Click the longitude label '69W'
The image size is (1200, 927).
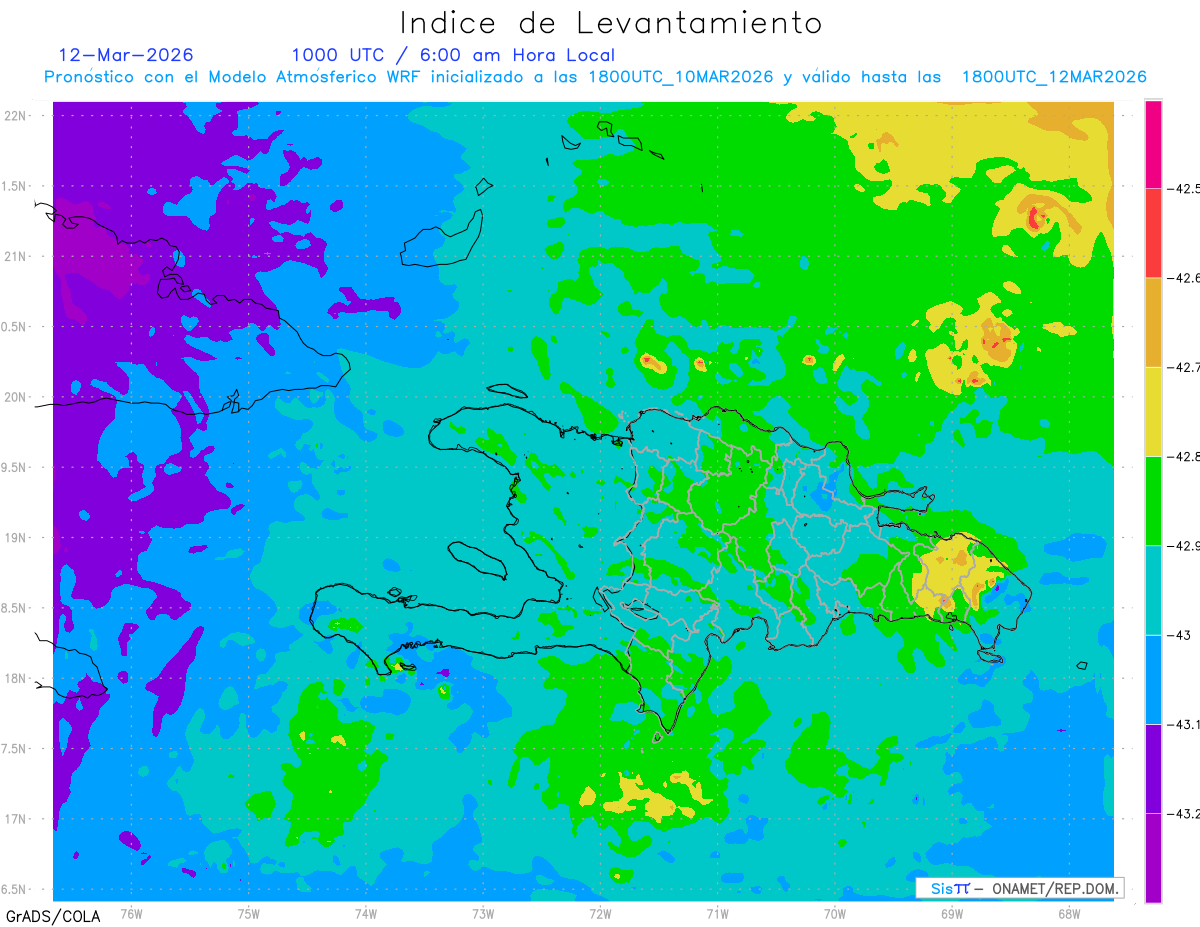[952, 912]
